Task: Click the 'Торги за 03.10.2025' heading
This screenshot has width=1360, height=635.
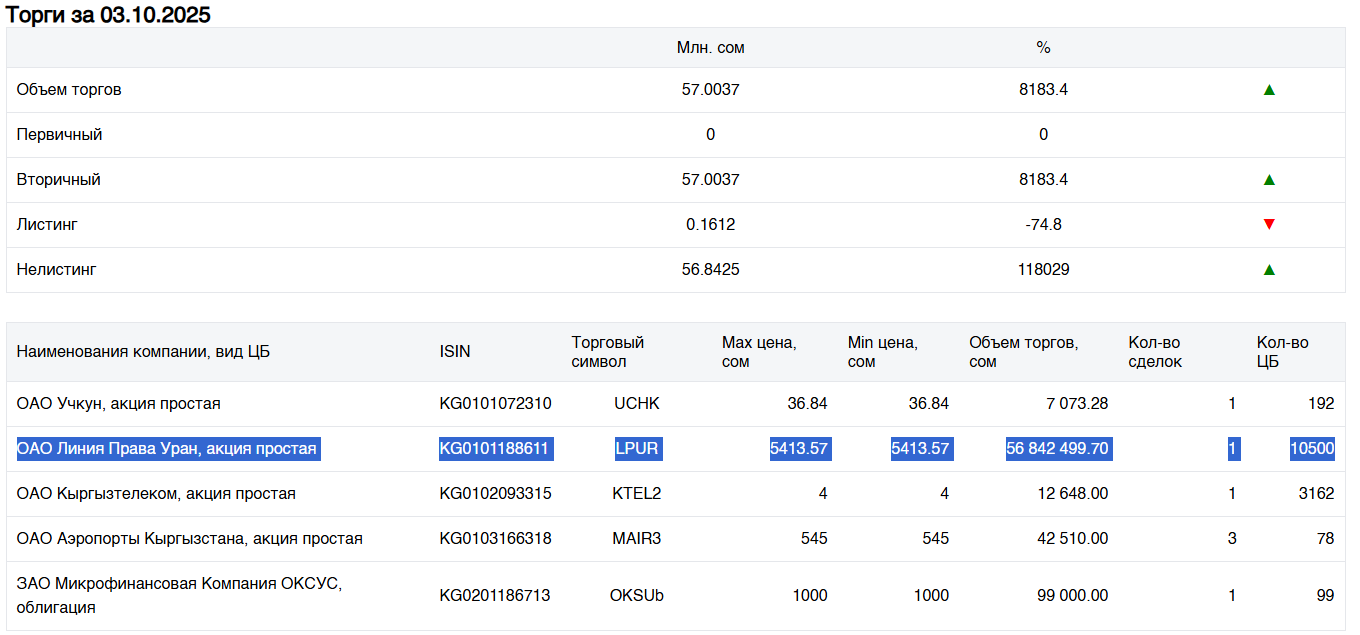Action: point(108,15)
